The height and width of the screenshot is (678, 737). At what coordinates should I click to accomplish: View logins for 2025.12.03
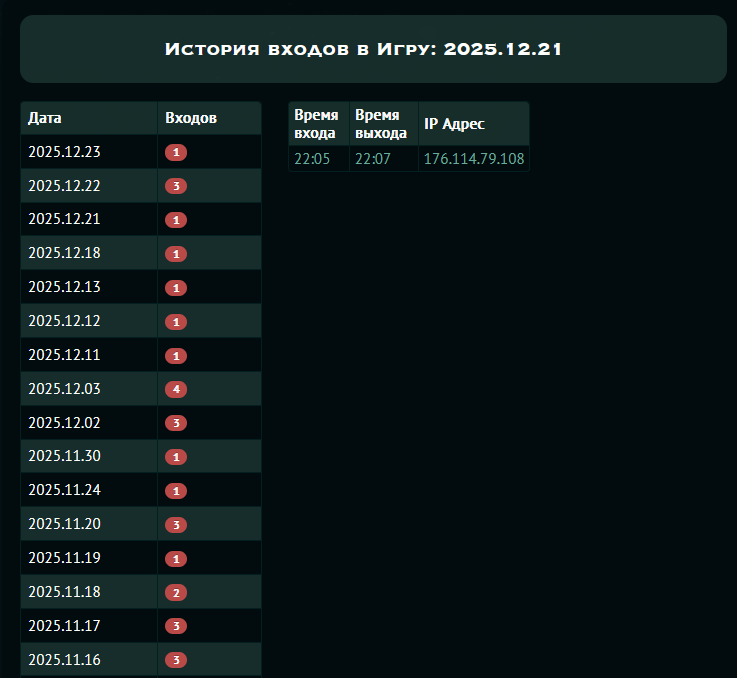click(64, 389)
